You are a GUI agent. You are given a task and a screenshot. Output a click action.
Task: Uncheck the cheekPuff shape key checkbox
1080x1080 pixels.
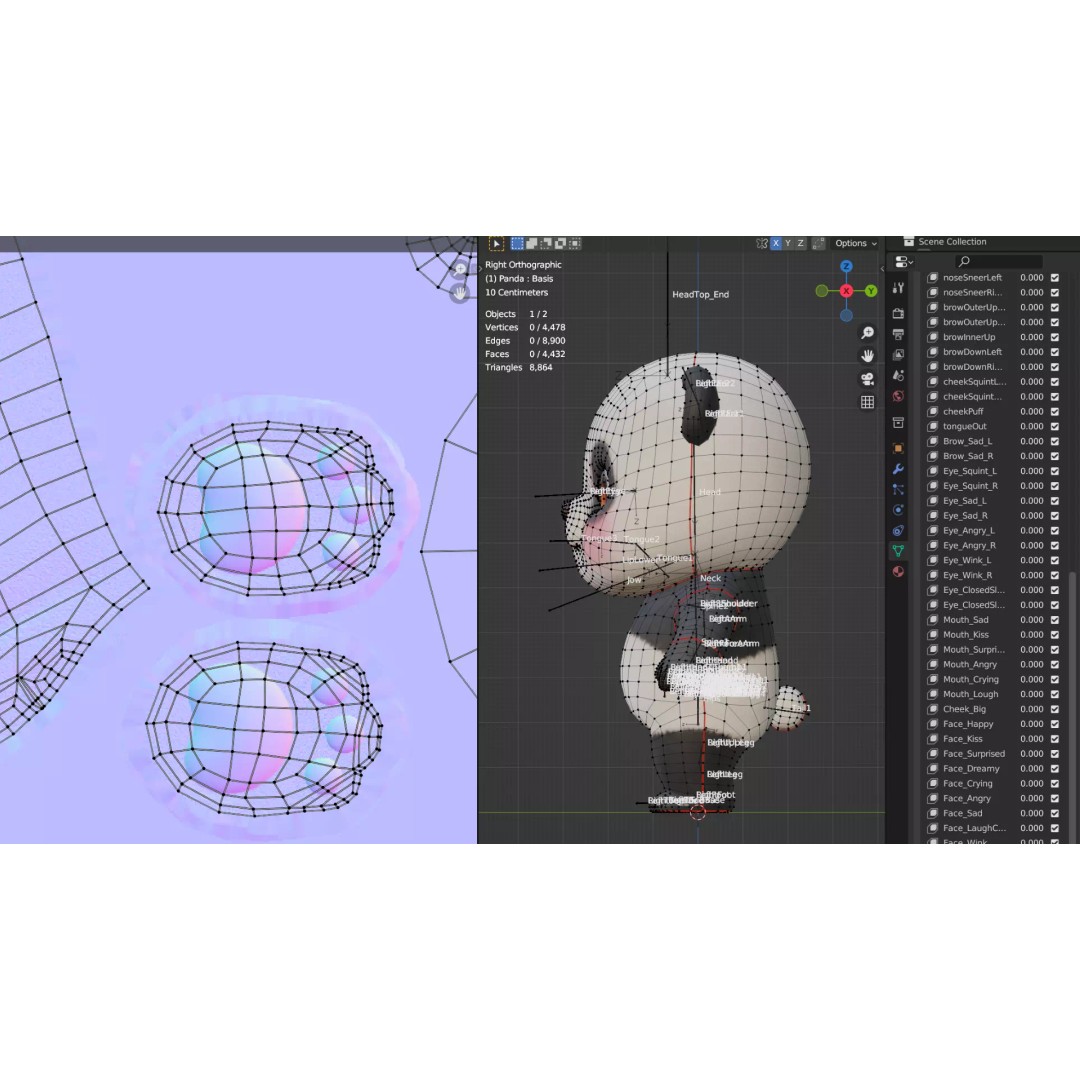coord(1055,411)
